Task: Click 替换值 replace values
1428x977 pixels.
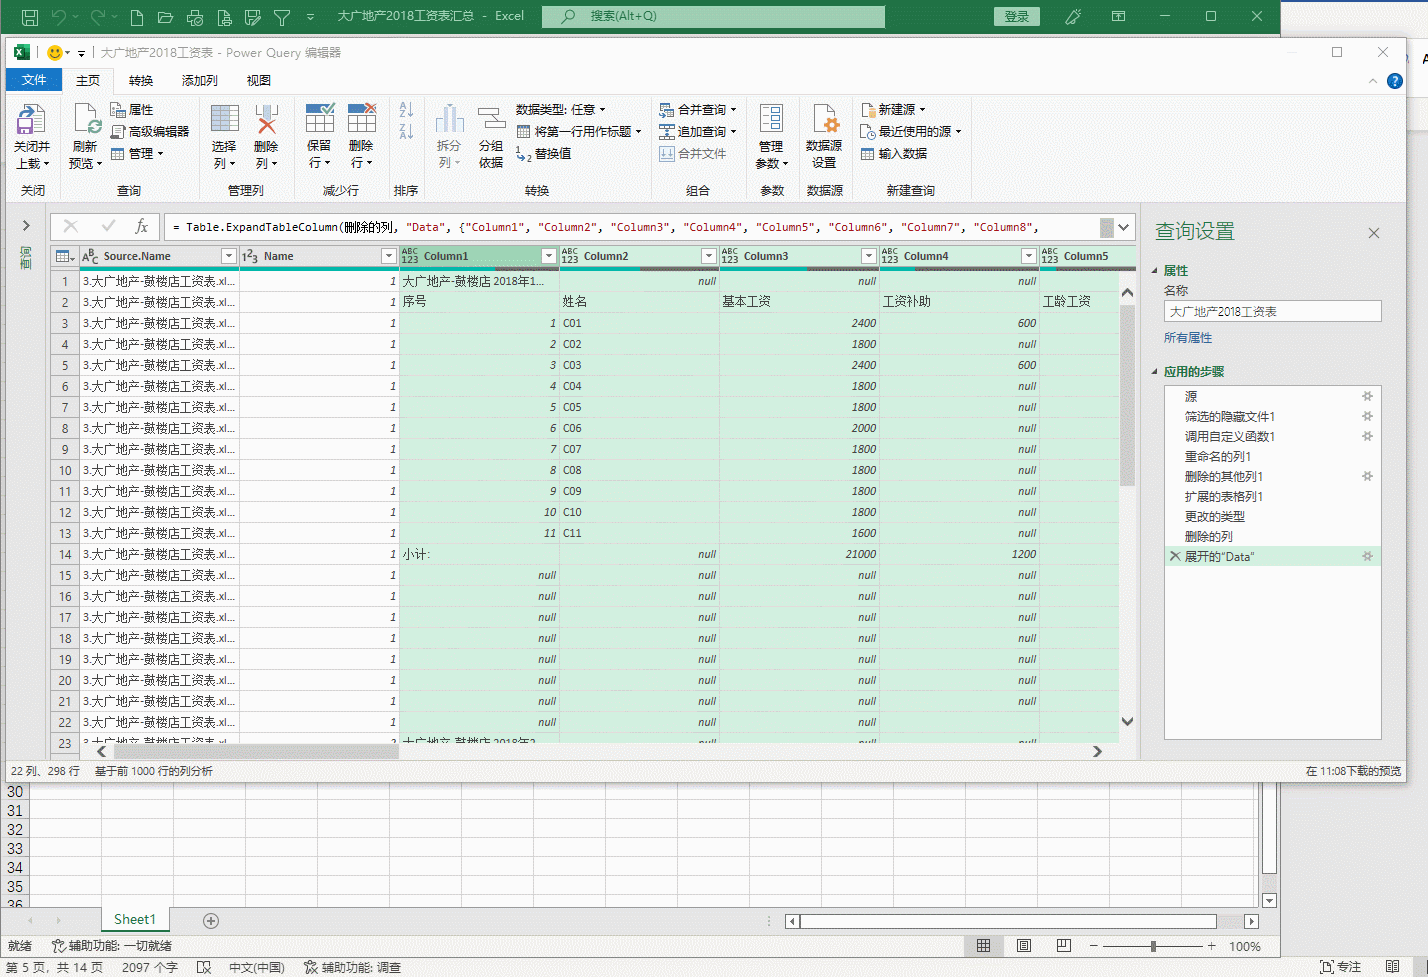Action: [544, 153]
